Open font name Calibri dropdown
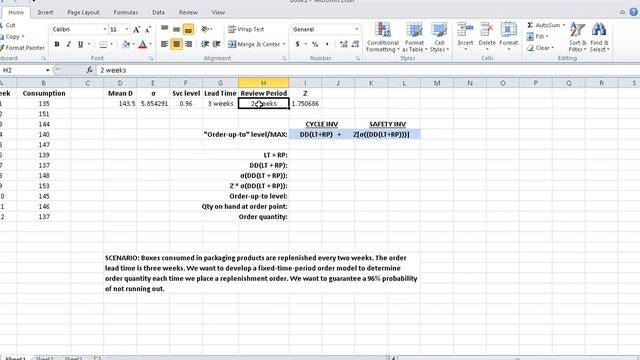The height and width of the screenshot is (360, 640). [x=104, y=29]
